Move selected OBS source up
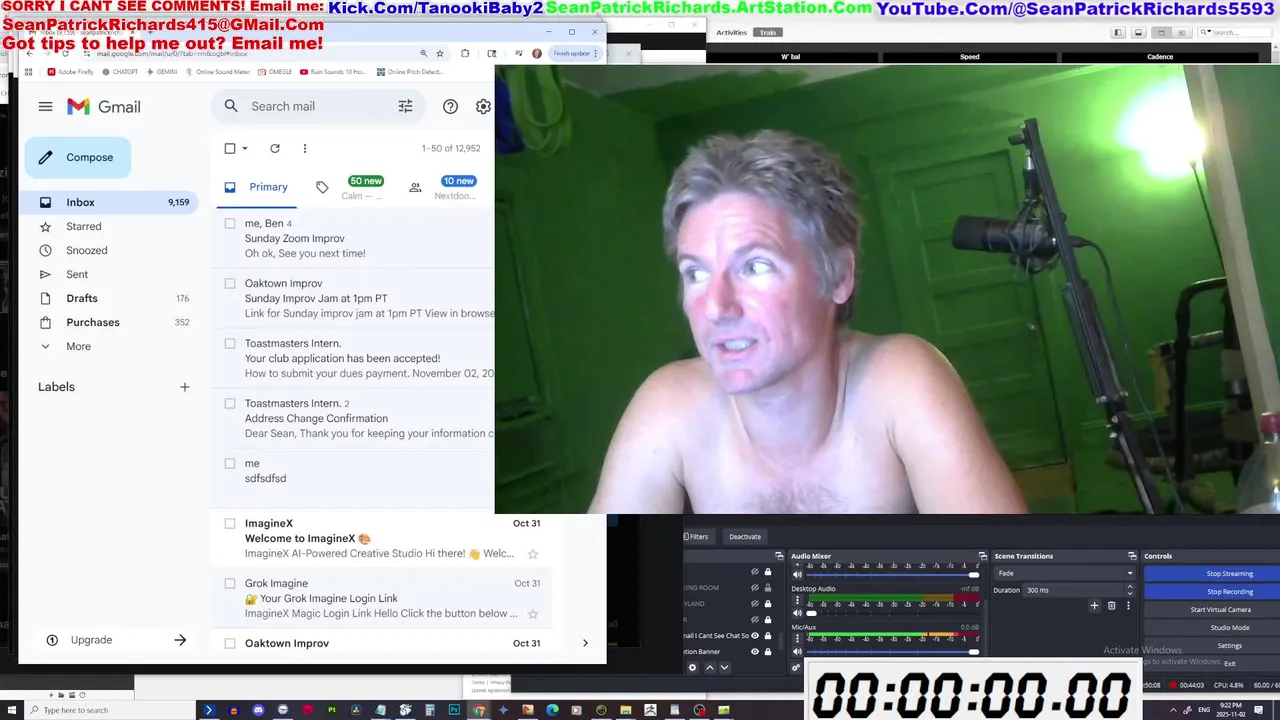Image resolution: width=1280 pixels, height=720 pixels. (x=710, y=668)
